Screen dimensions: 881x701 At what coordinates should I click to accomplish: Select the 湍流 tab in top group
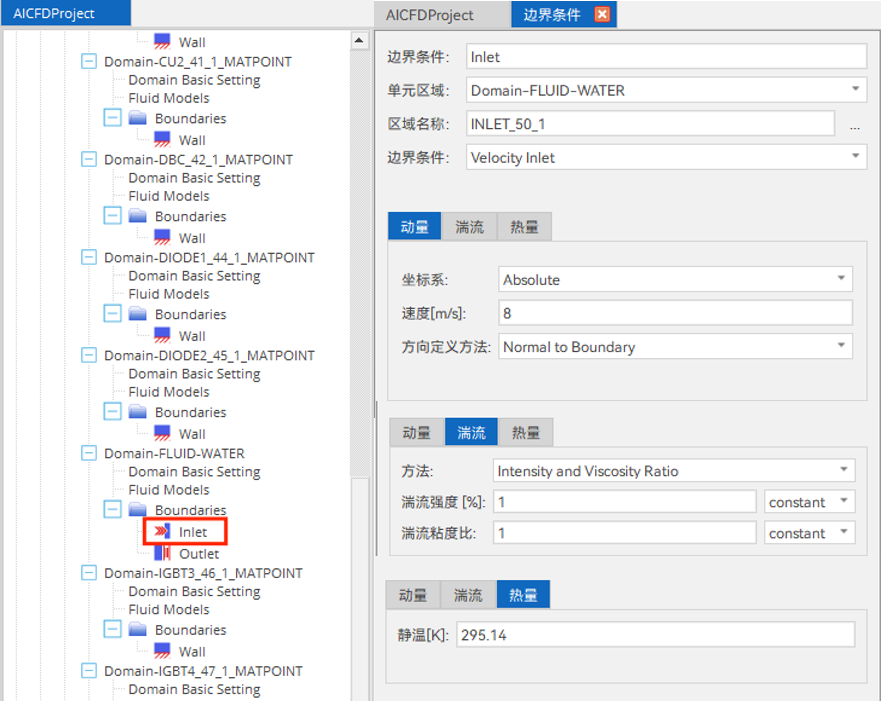coord(469,226)
